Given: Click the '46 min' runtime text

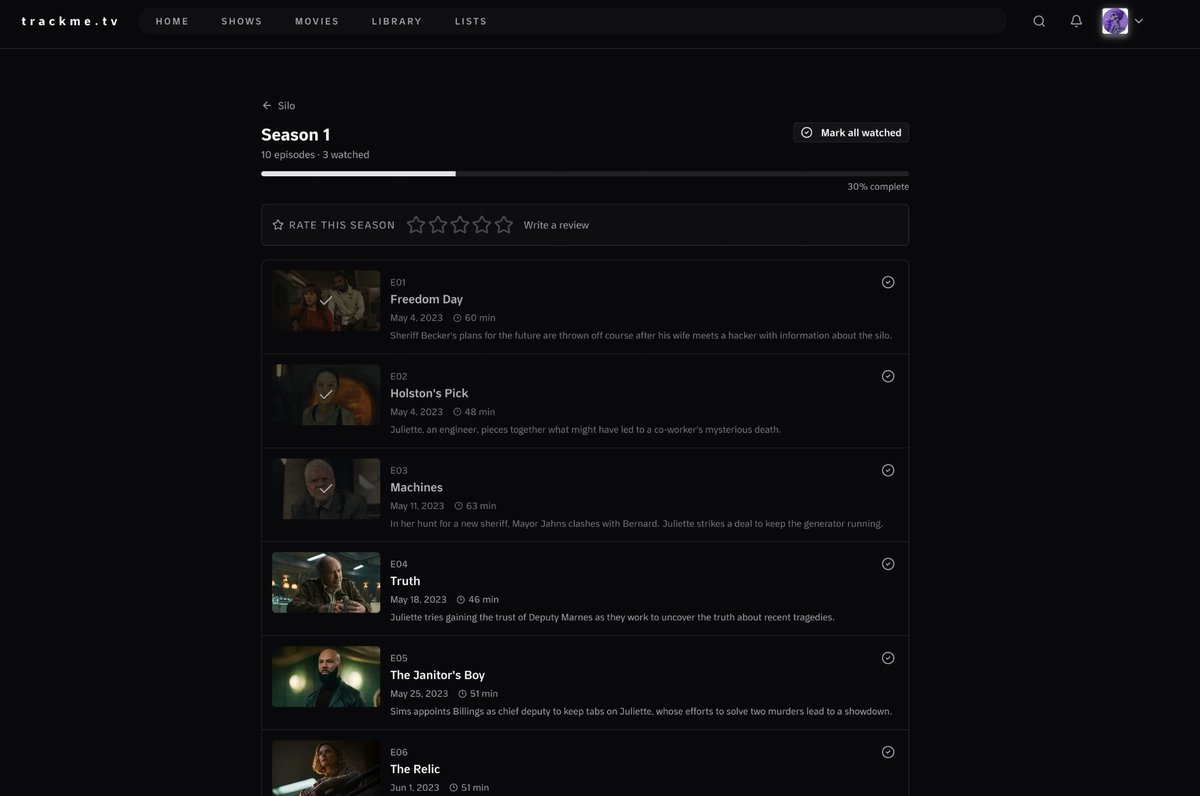Looking at the screenshot, I should point(484,600).
